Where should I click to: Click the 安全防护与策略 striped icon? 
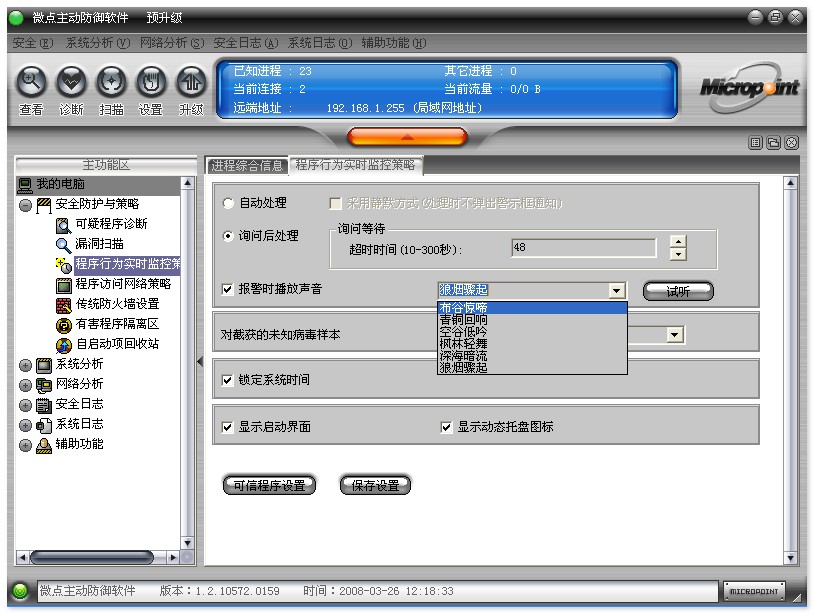point(44,205)
